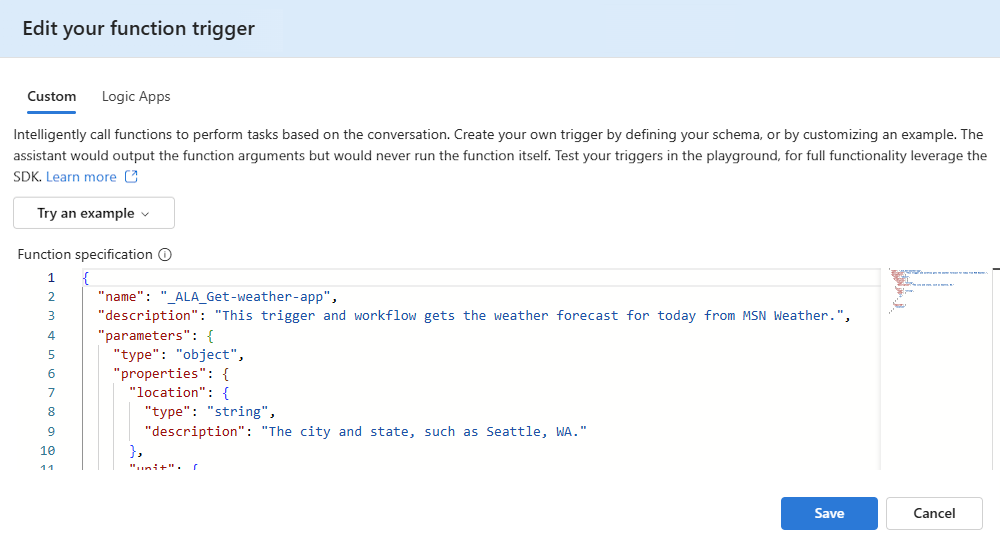This screenshot has height=550, width=1000.
Task: Click the chevron arrow on Try an example
Action: 145,214
